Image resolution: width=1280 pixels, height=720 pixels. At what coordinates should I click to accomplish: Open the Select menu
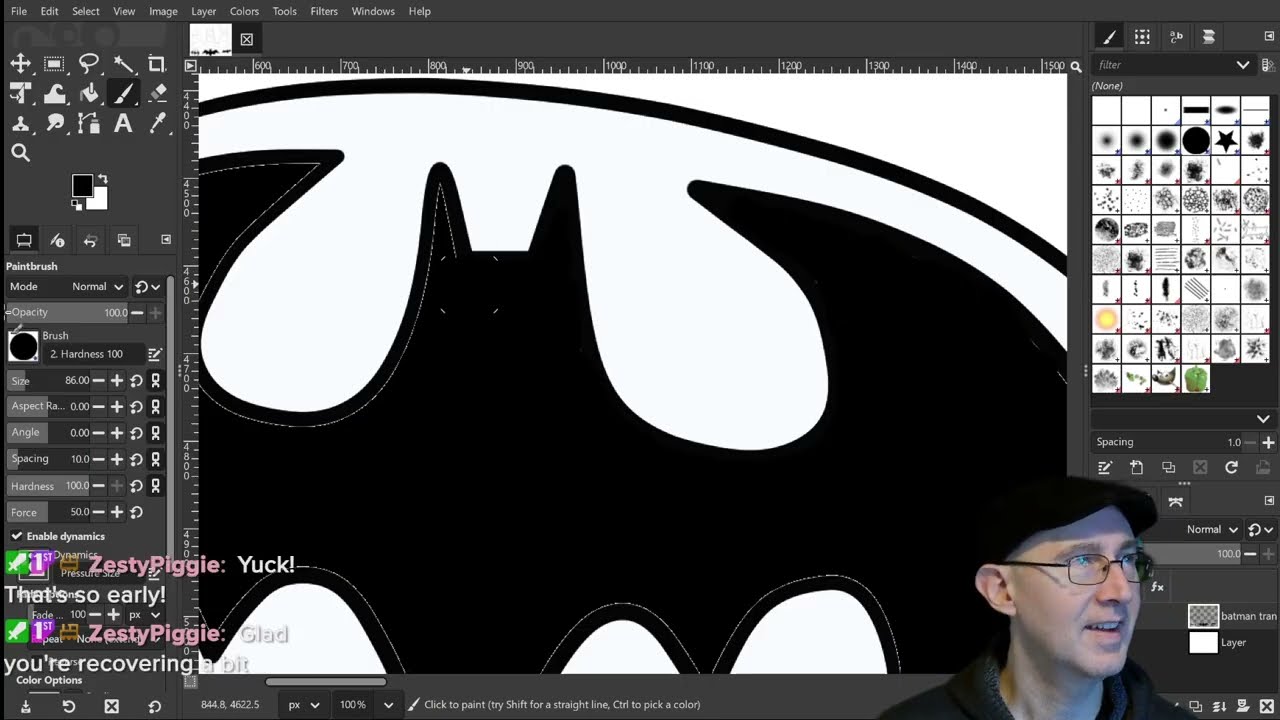(x=85, y=11)
